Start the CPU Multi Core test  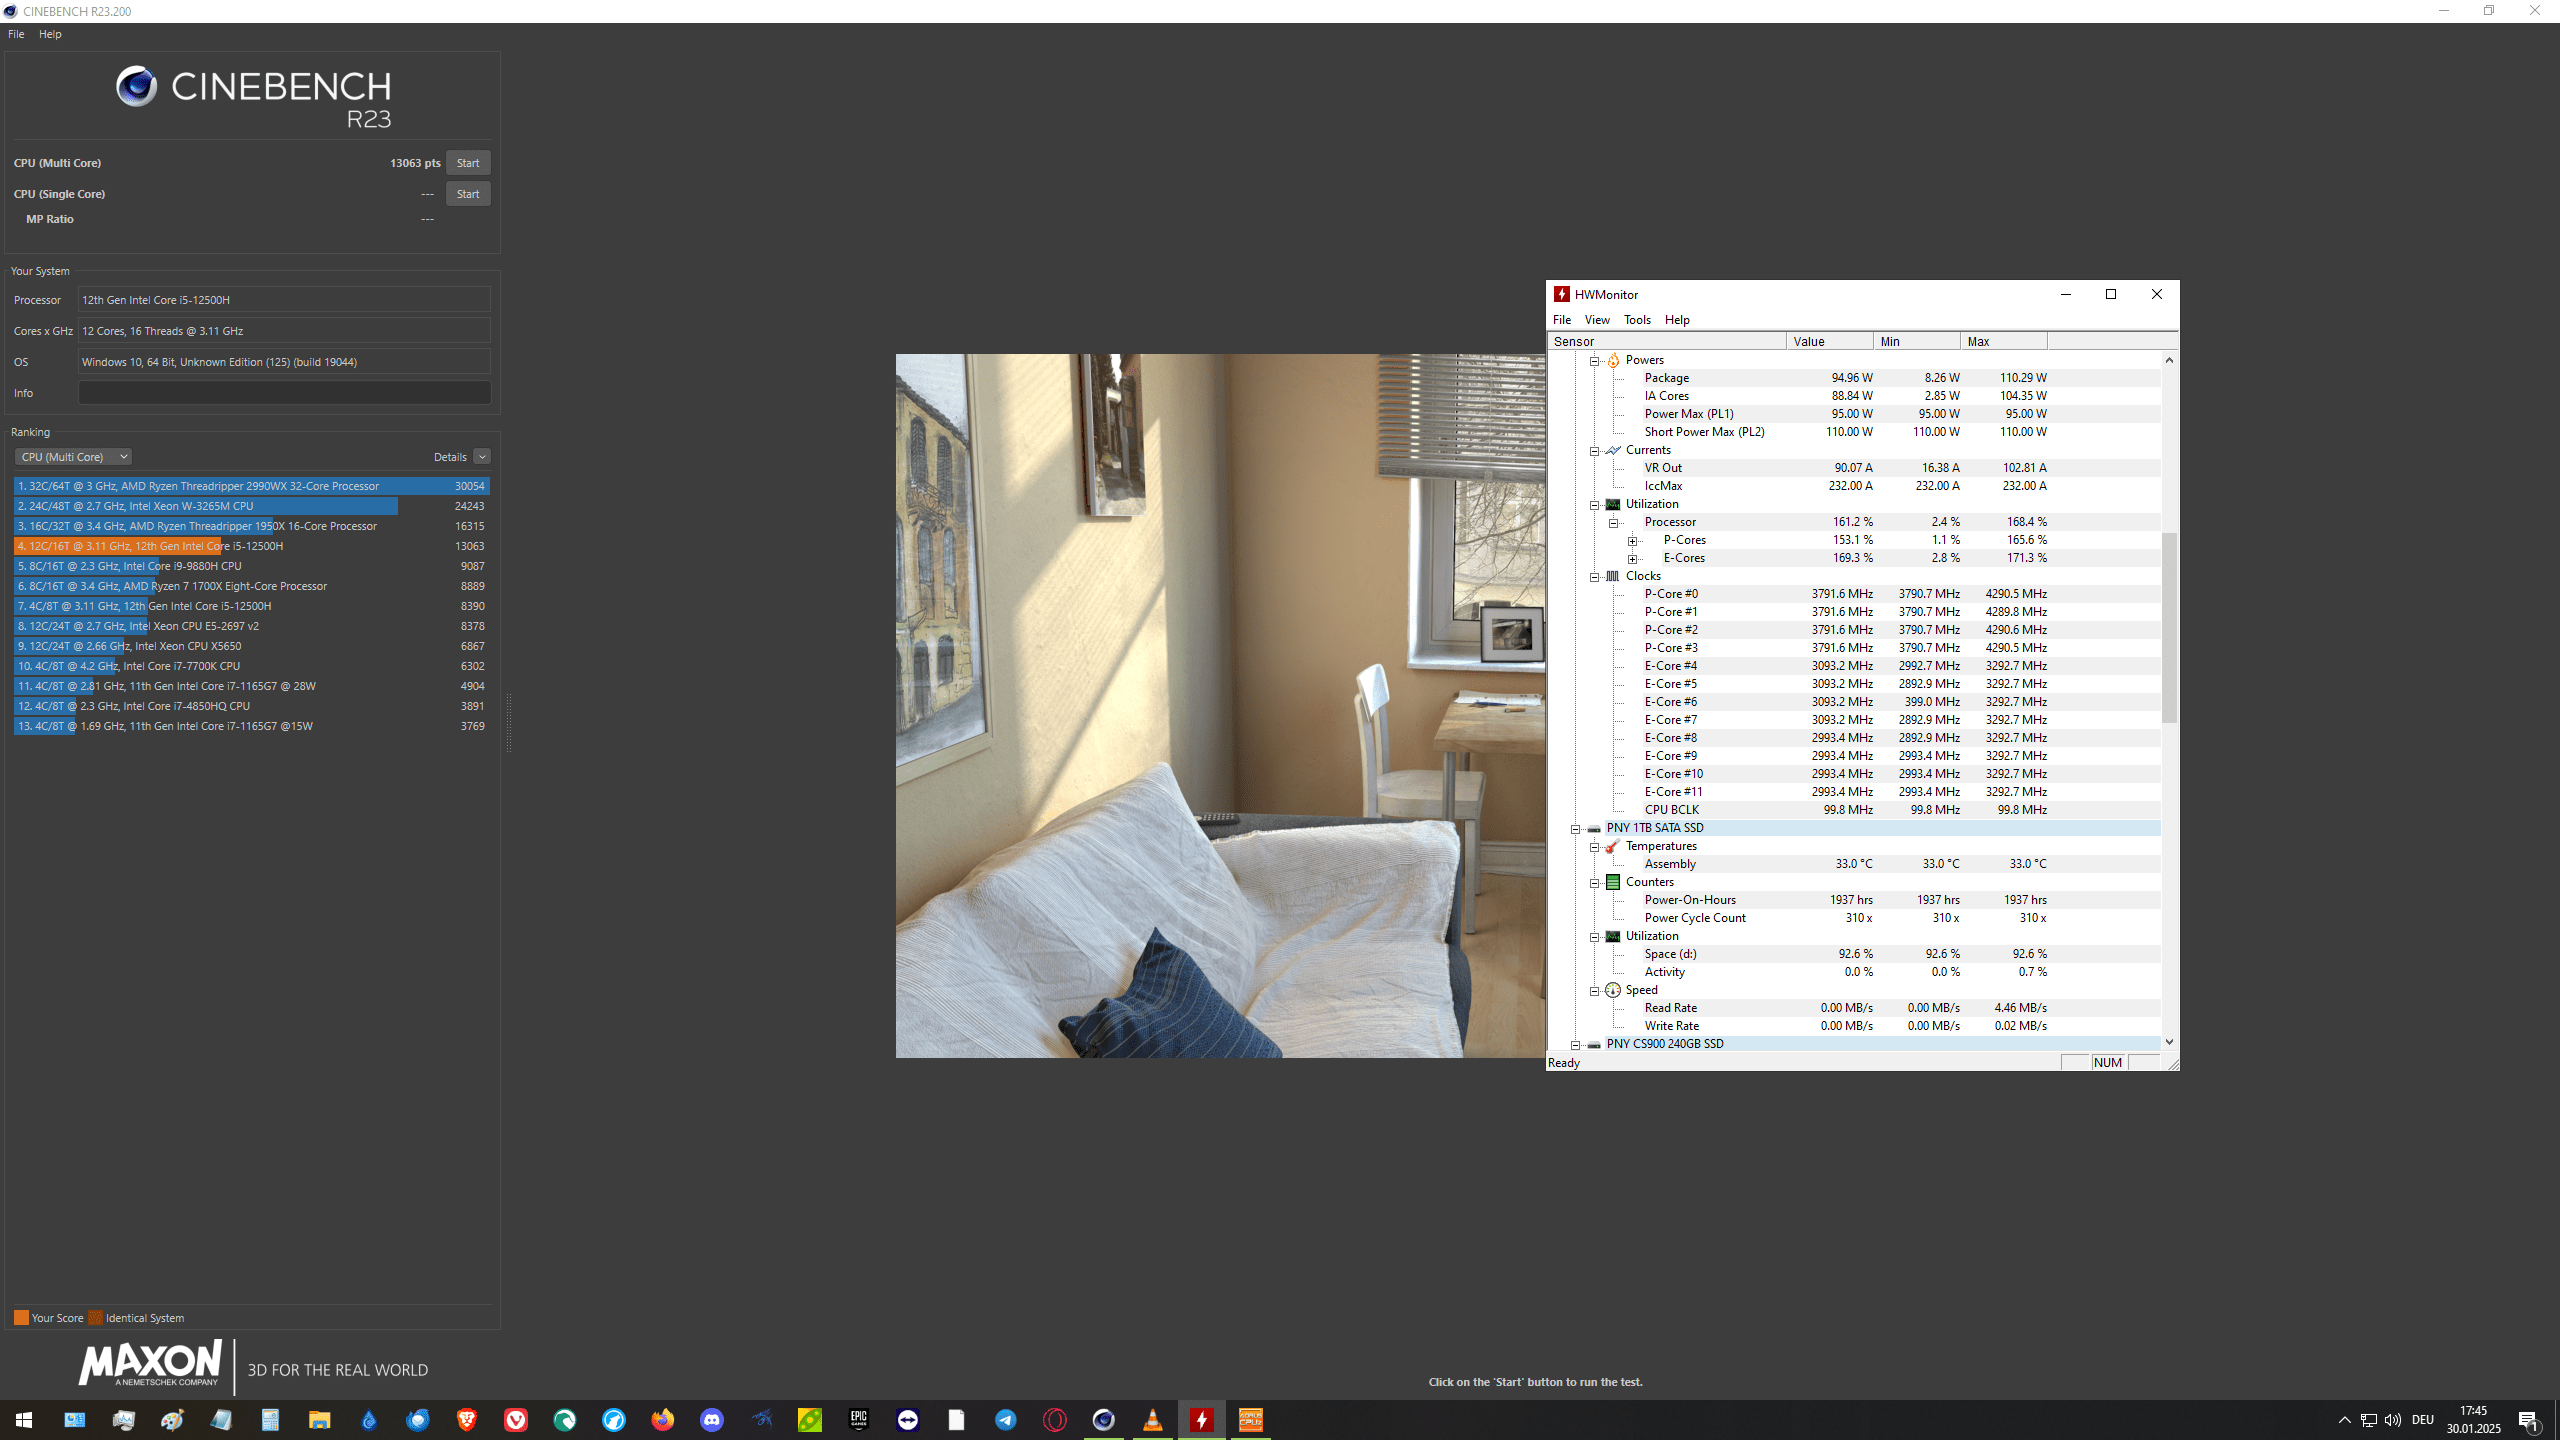[x=468, y=163]
